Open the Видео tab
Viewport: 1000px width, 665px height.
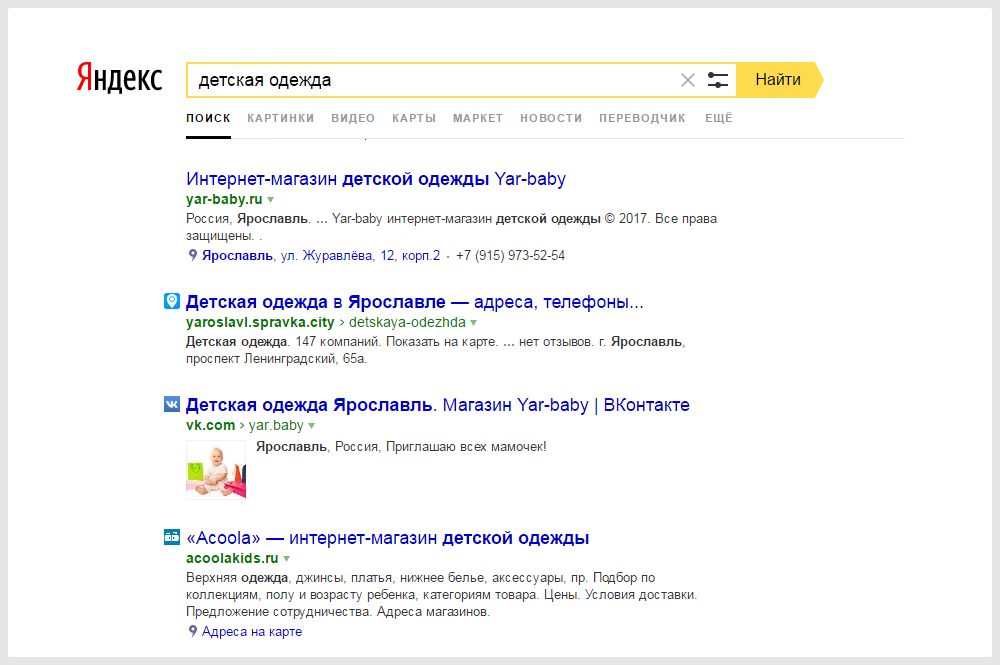[x=353, y=118]
